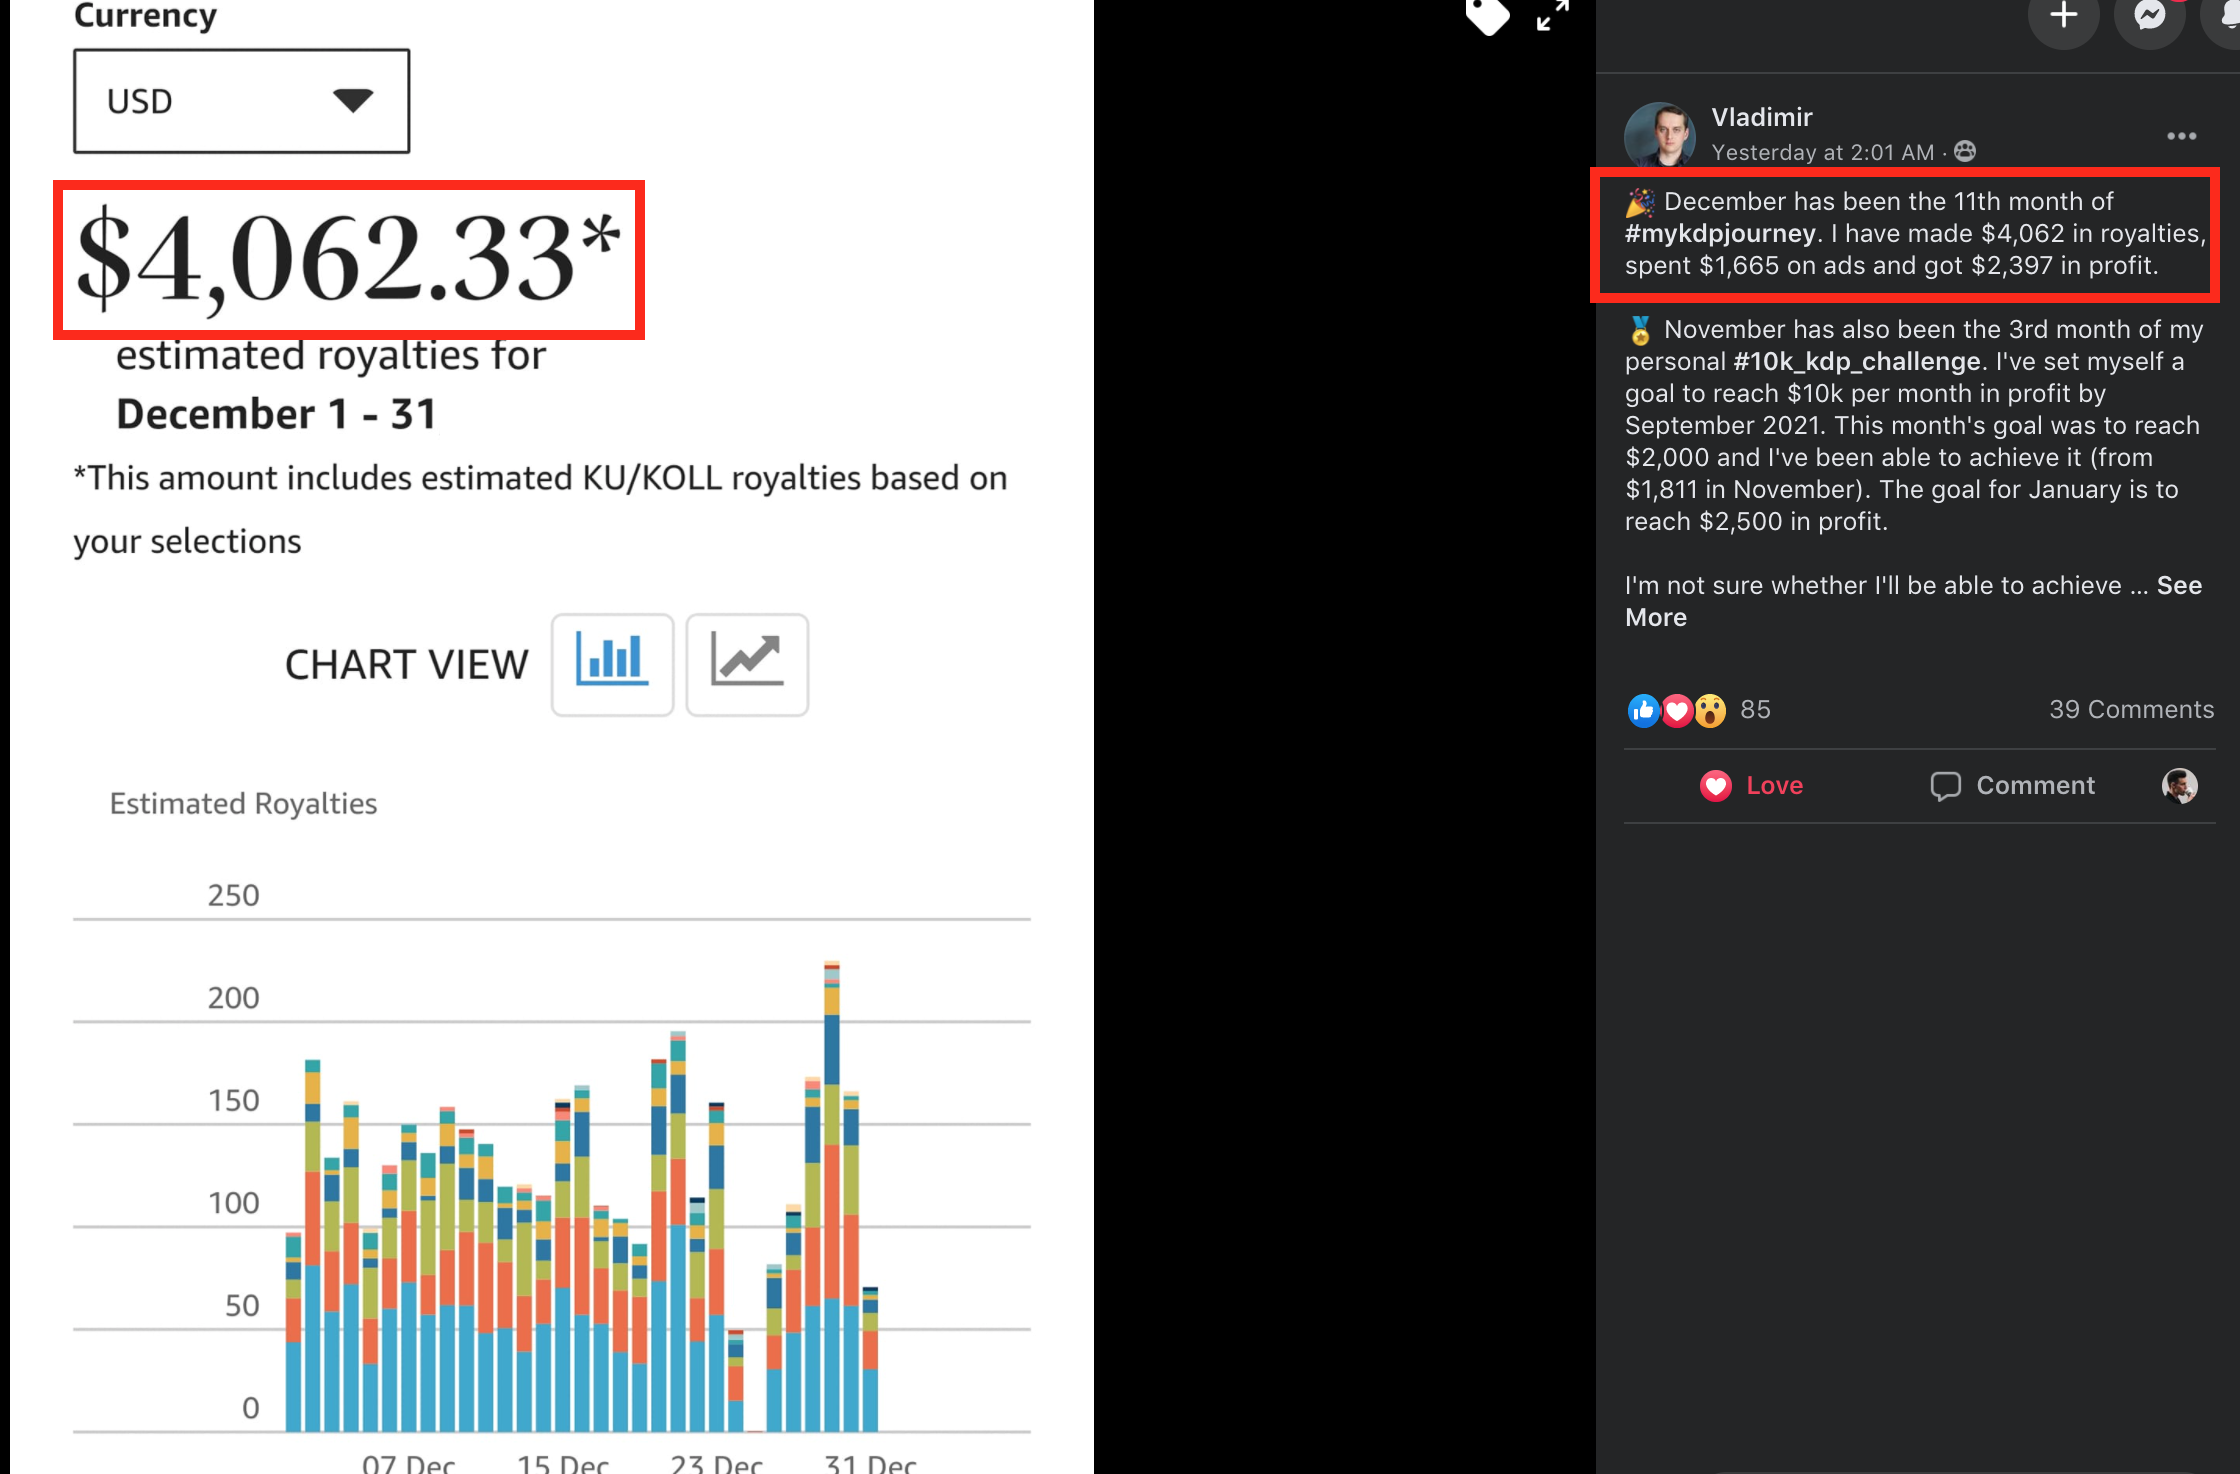This screenshot has height=1474, width=2240.
Task: Toggle the Love reaction button
Action: [x=1751, y=786]
